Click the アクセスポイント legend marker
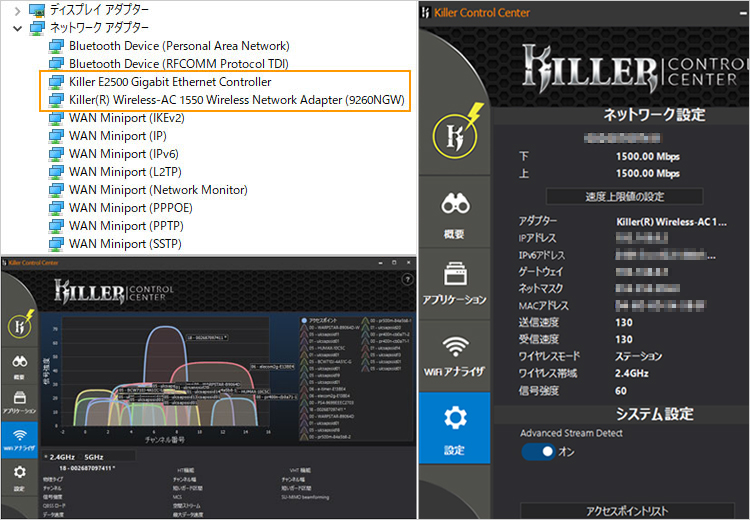 pos(304,320)
